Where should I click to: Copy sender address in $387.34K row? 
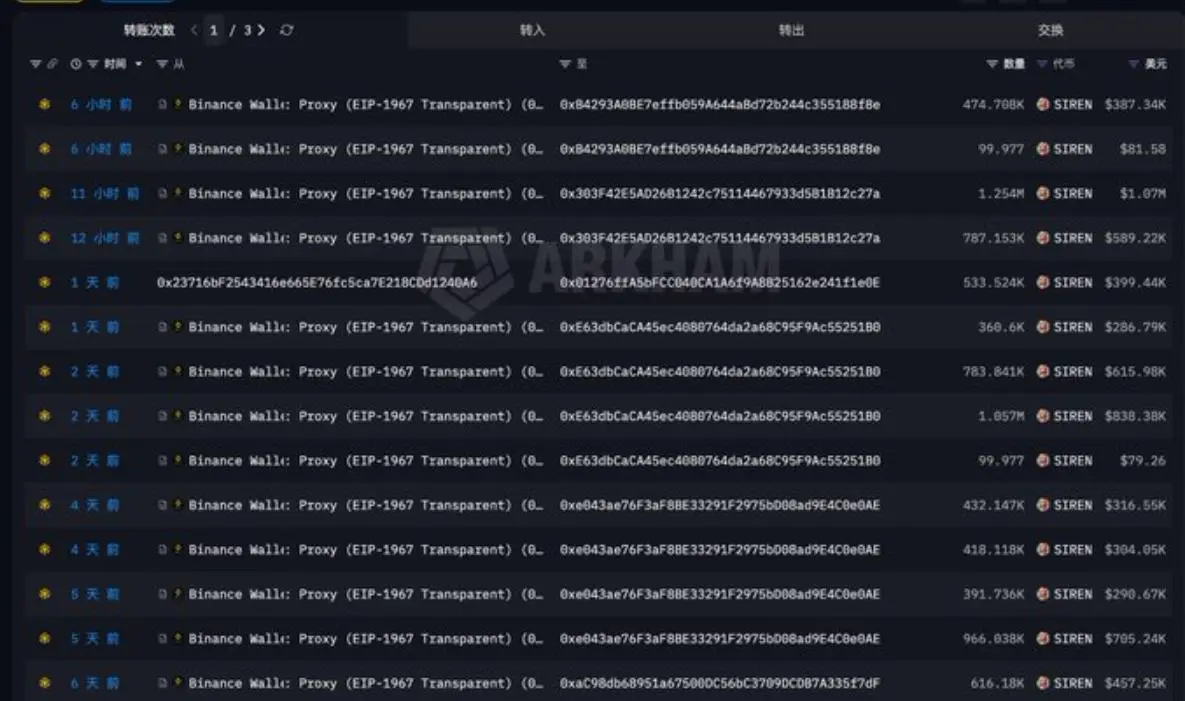[x=162, y=104]
